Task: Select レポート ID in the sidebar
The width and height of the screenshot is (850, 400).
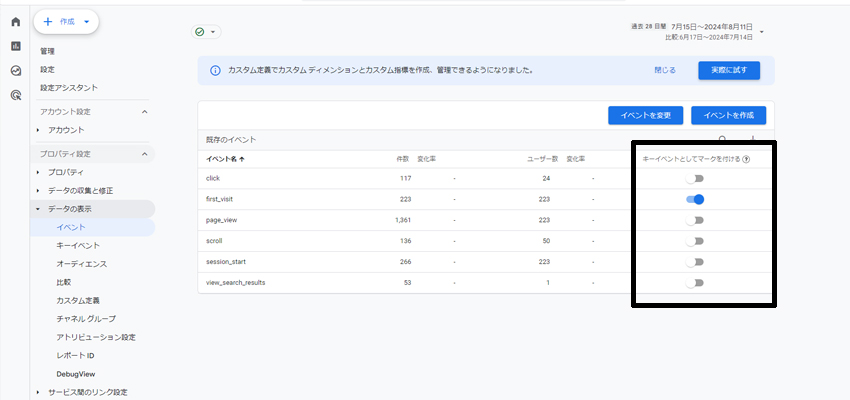Action: (x=75, y=356)
